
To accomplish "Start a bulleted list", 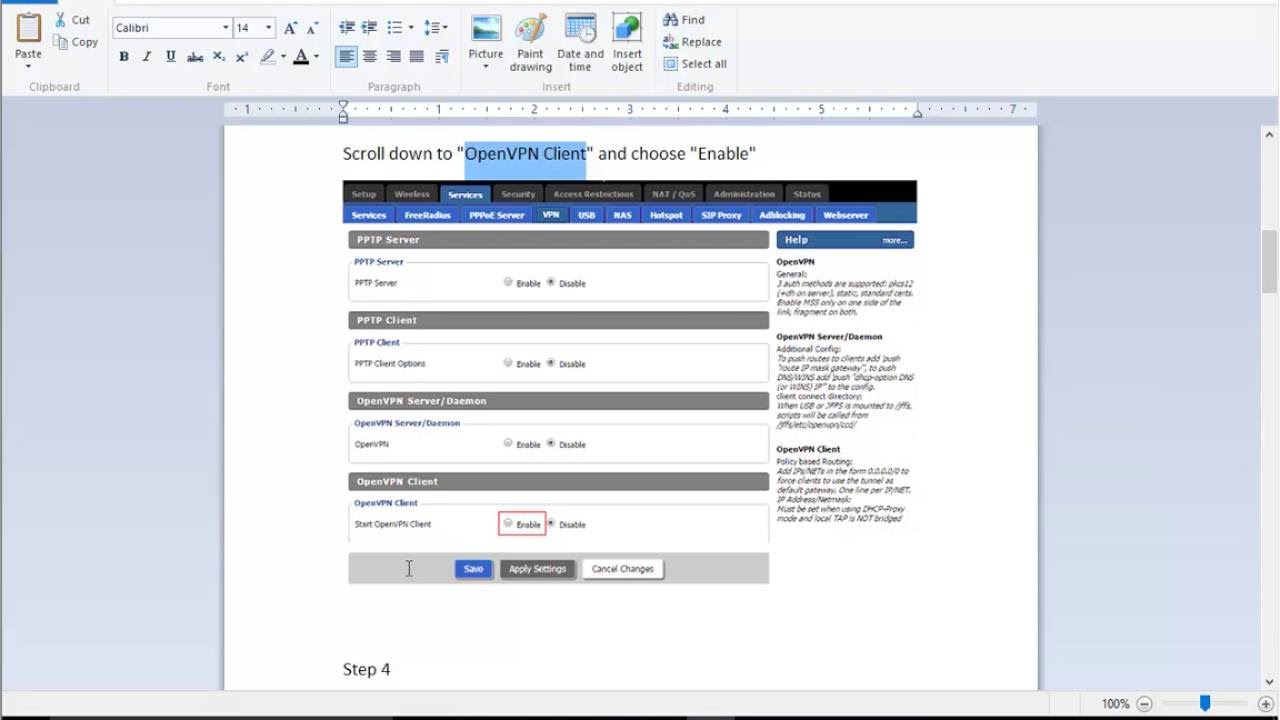I will click(x=395, y=28).
